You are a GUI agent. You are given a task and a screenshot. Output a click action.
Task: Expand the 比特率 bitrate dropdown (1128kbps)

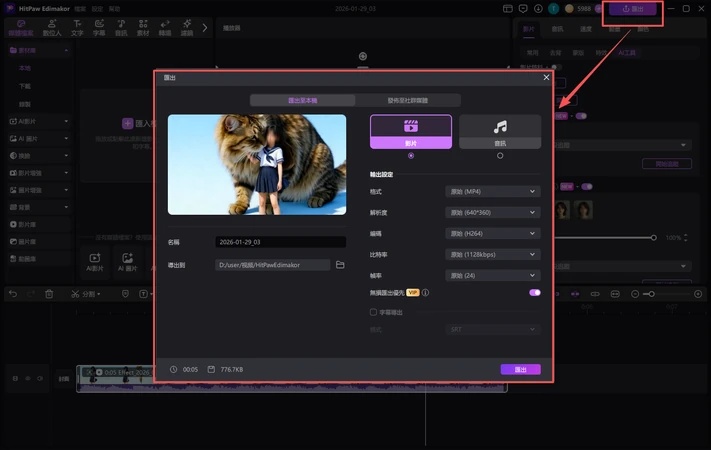[492, 254]
